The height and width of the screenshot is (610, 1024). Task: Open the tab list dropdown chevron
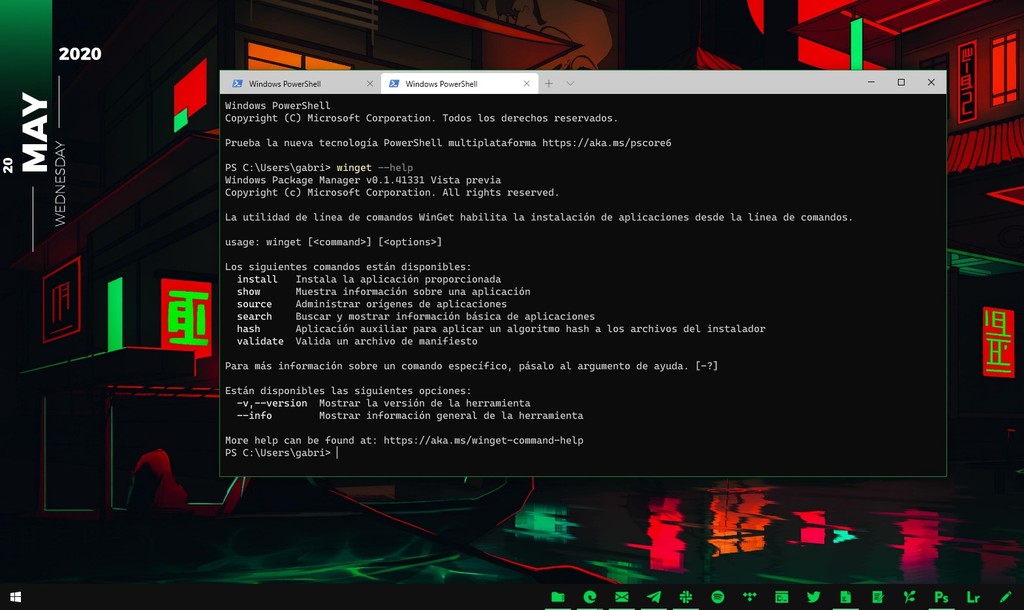pyautogui.click(x=570, y=83)
